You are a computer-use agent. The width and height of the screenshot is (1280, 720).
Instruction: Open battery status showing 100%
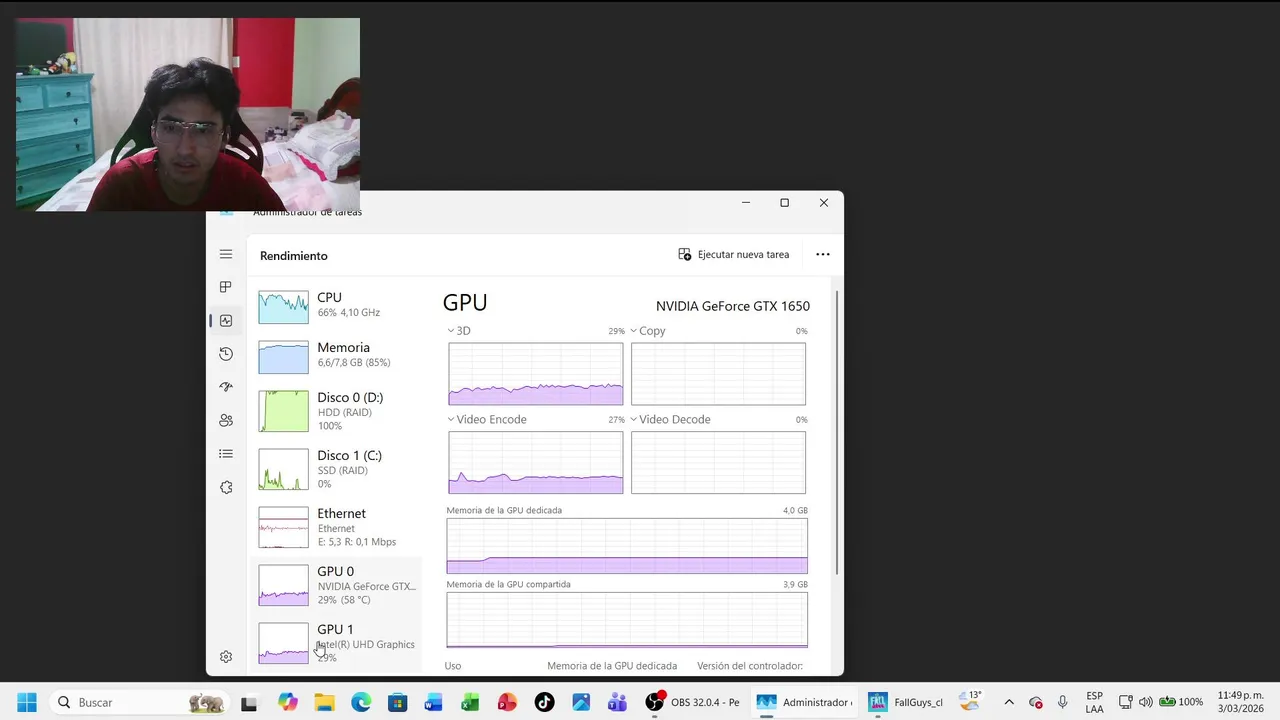tap(1181, 702)
